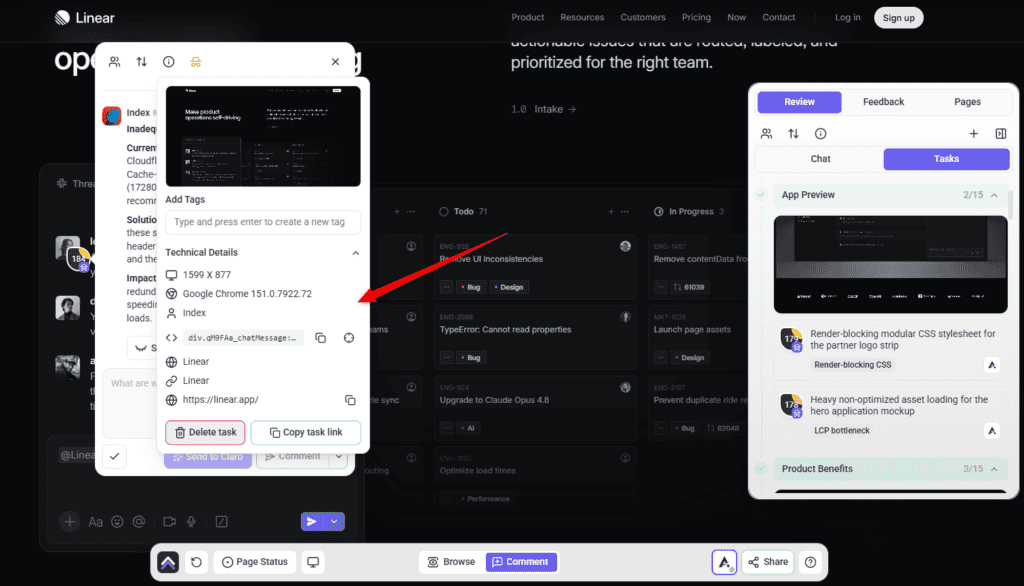Click the refresh icon in the bottom toolbar

click(x=197, y=562)
